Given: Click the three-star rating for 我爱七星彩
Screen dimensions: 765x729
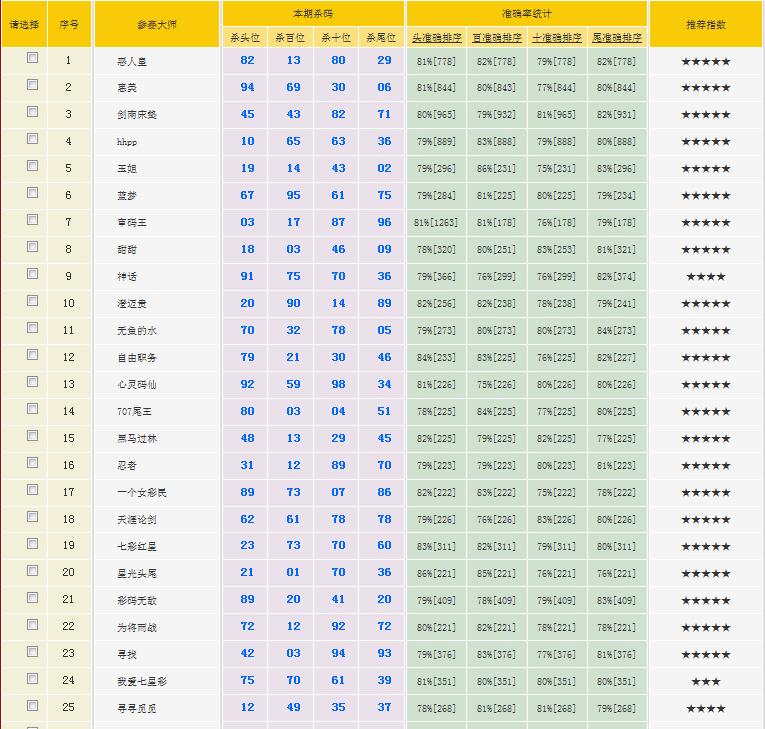Looking at the screenshot, I should pos(706,682).
